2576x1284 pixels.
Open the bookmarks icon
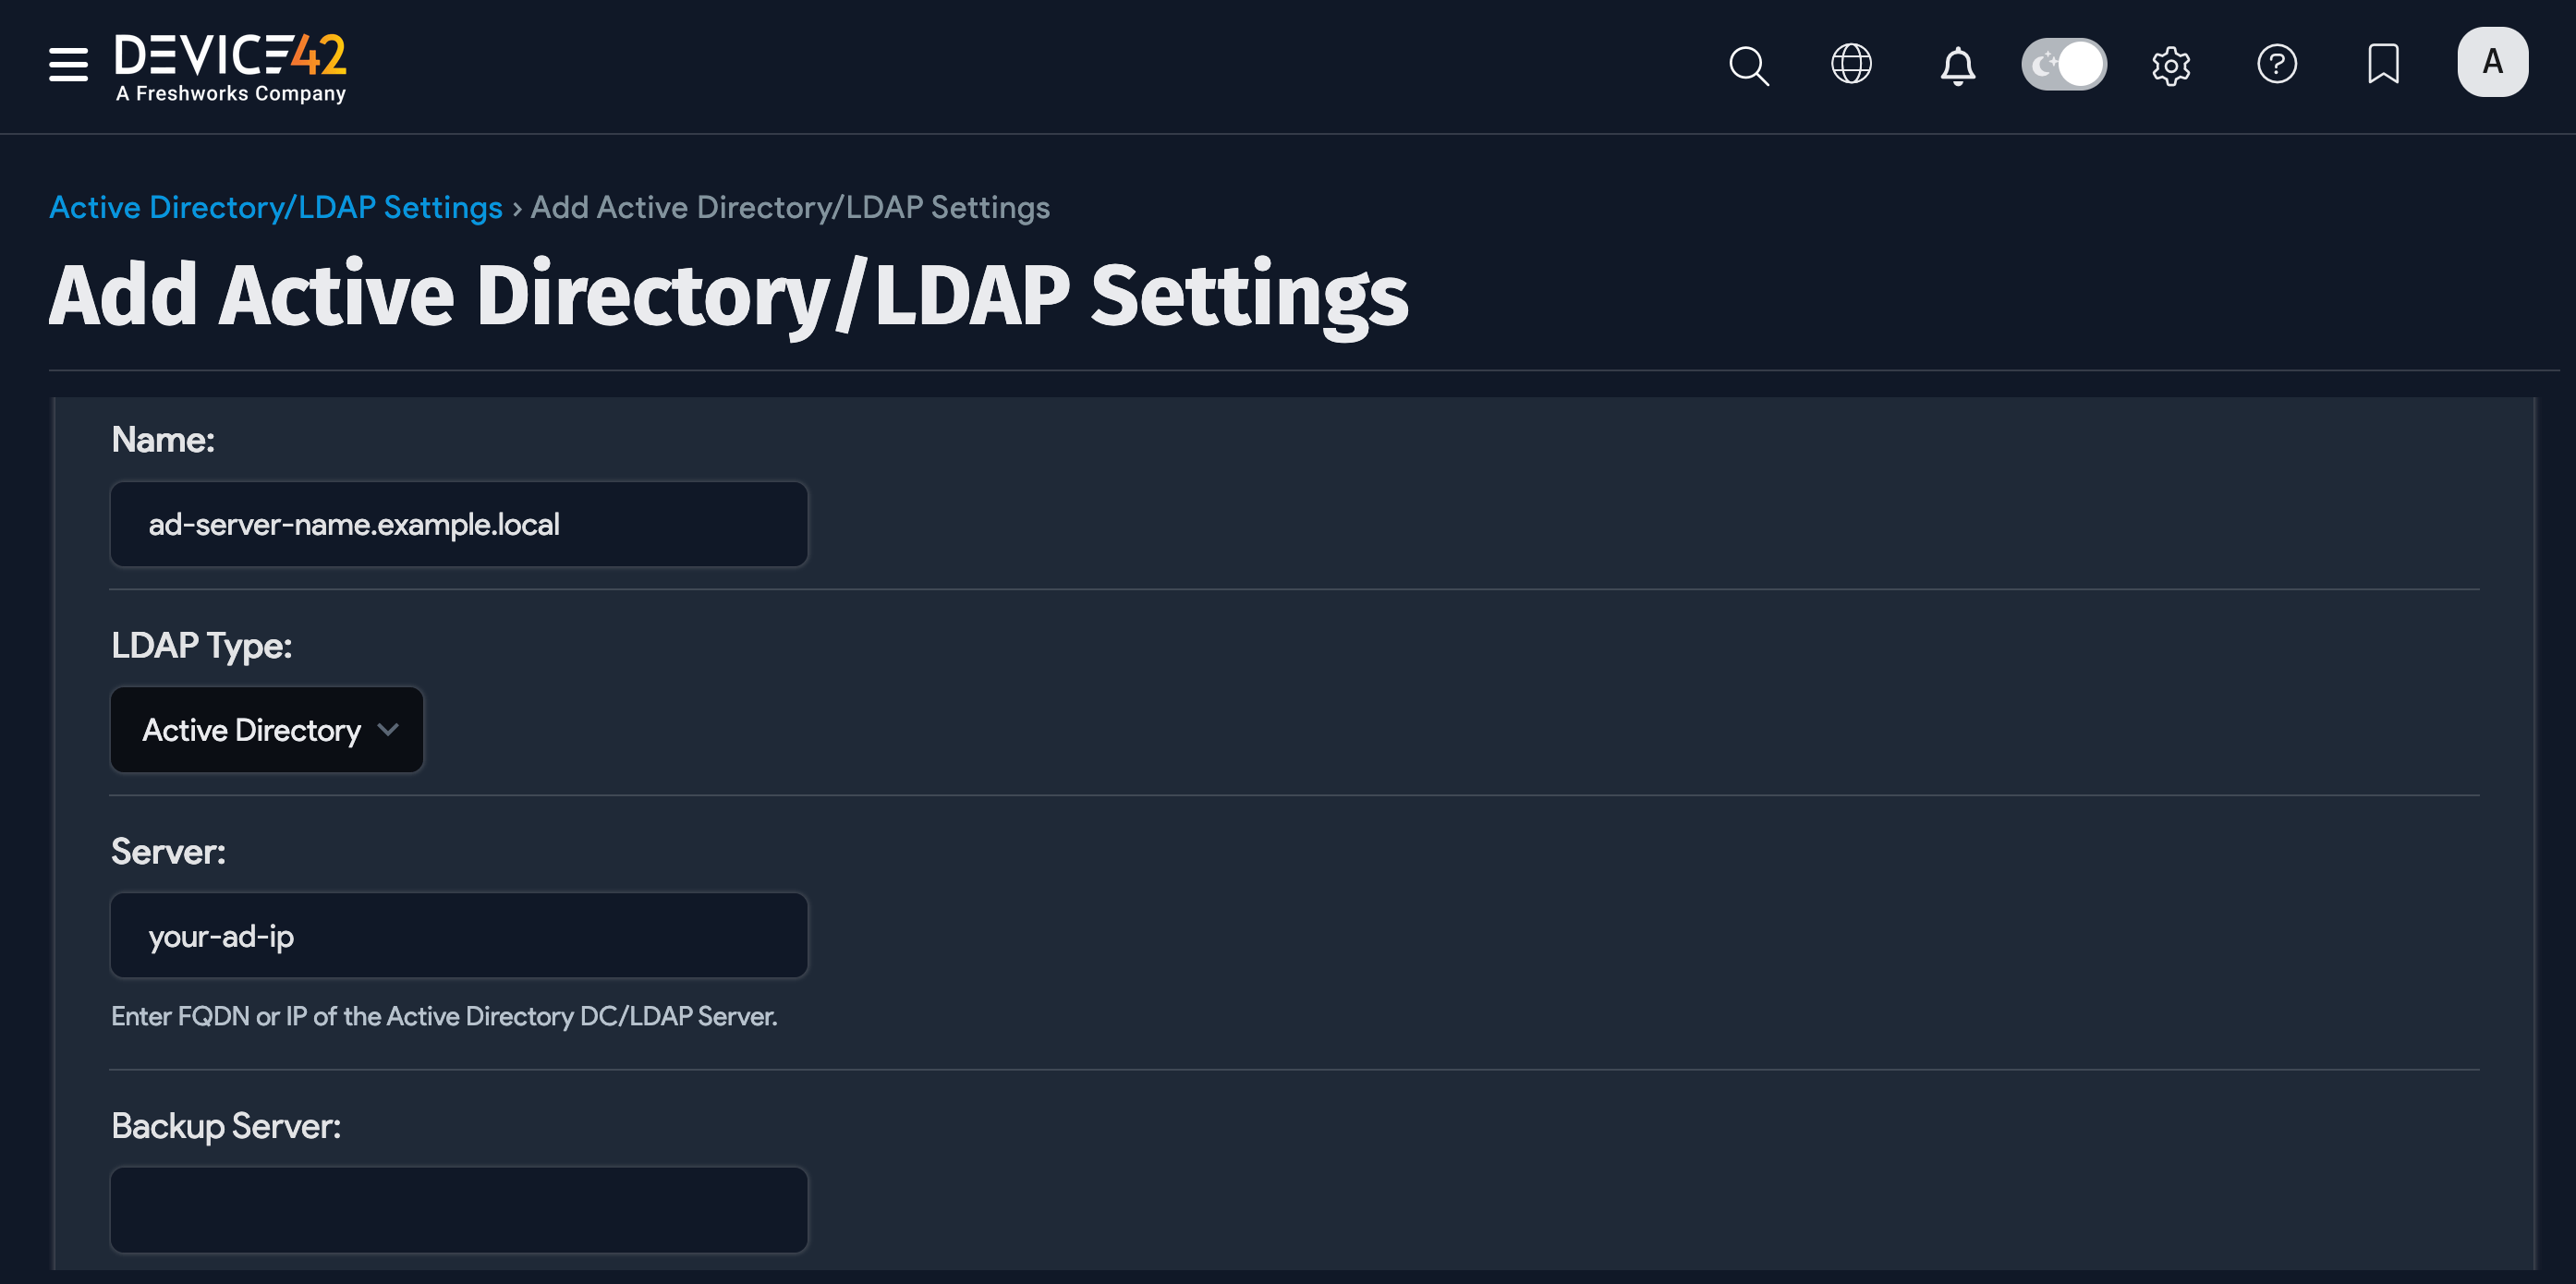[2383, 64]
